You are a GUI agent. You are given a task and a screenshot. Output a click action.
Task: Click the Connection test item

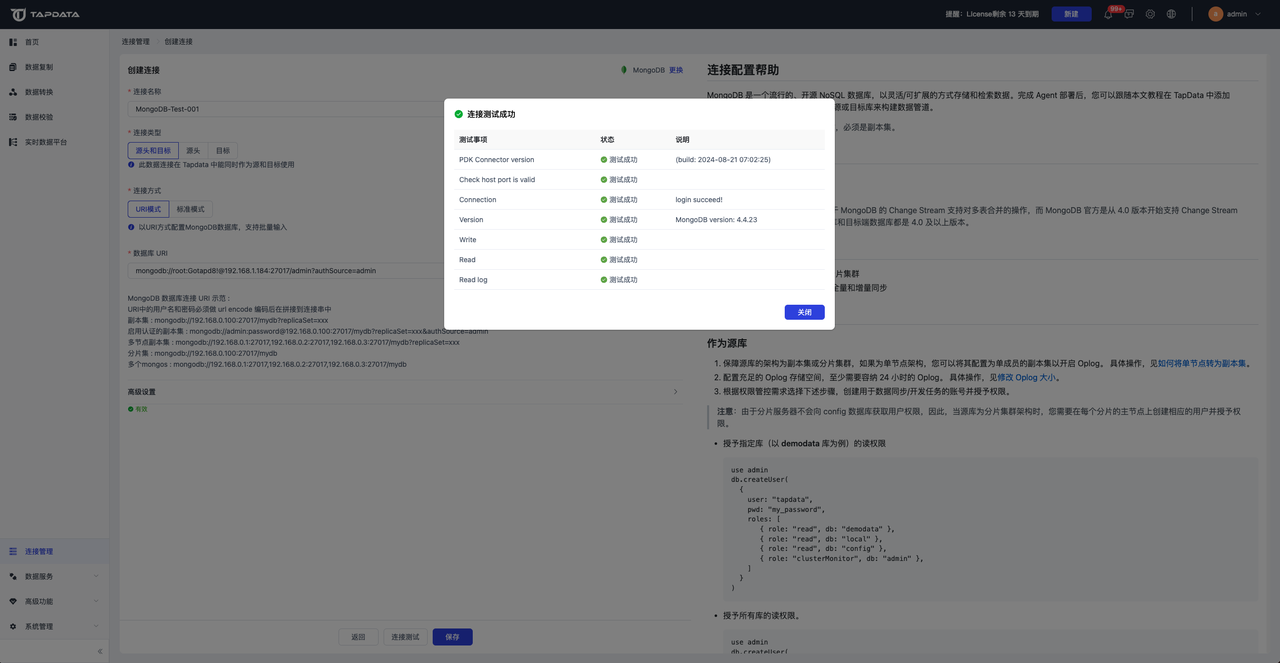pyautogui.click(x=477, y=200)
